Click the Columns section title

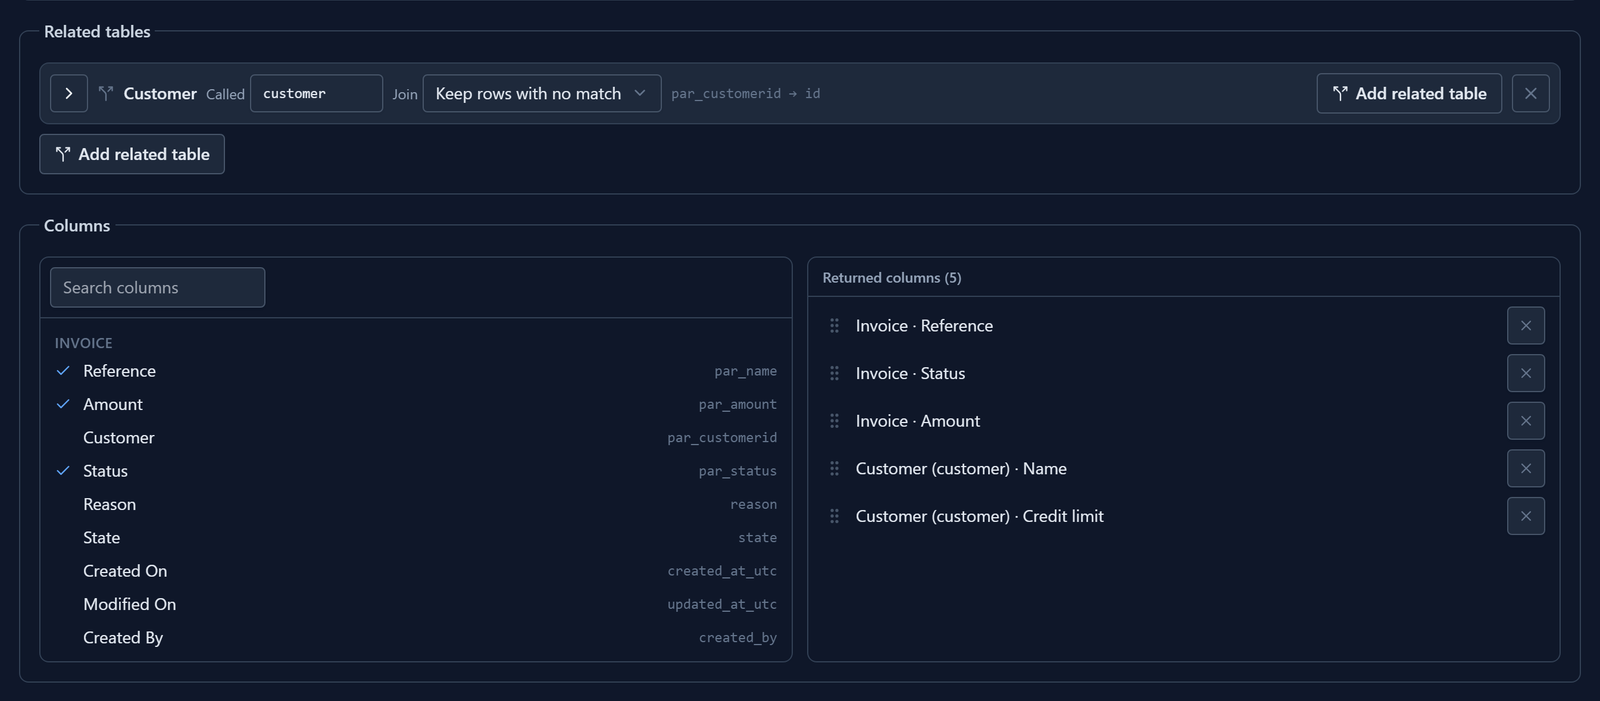pyautogui.click(x=77, y=226)
